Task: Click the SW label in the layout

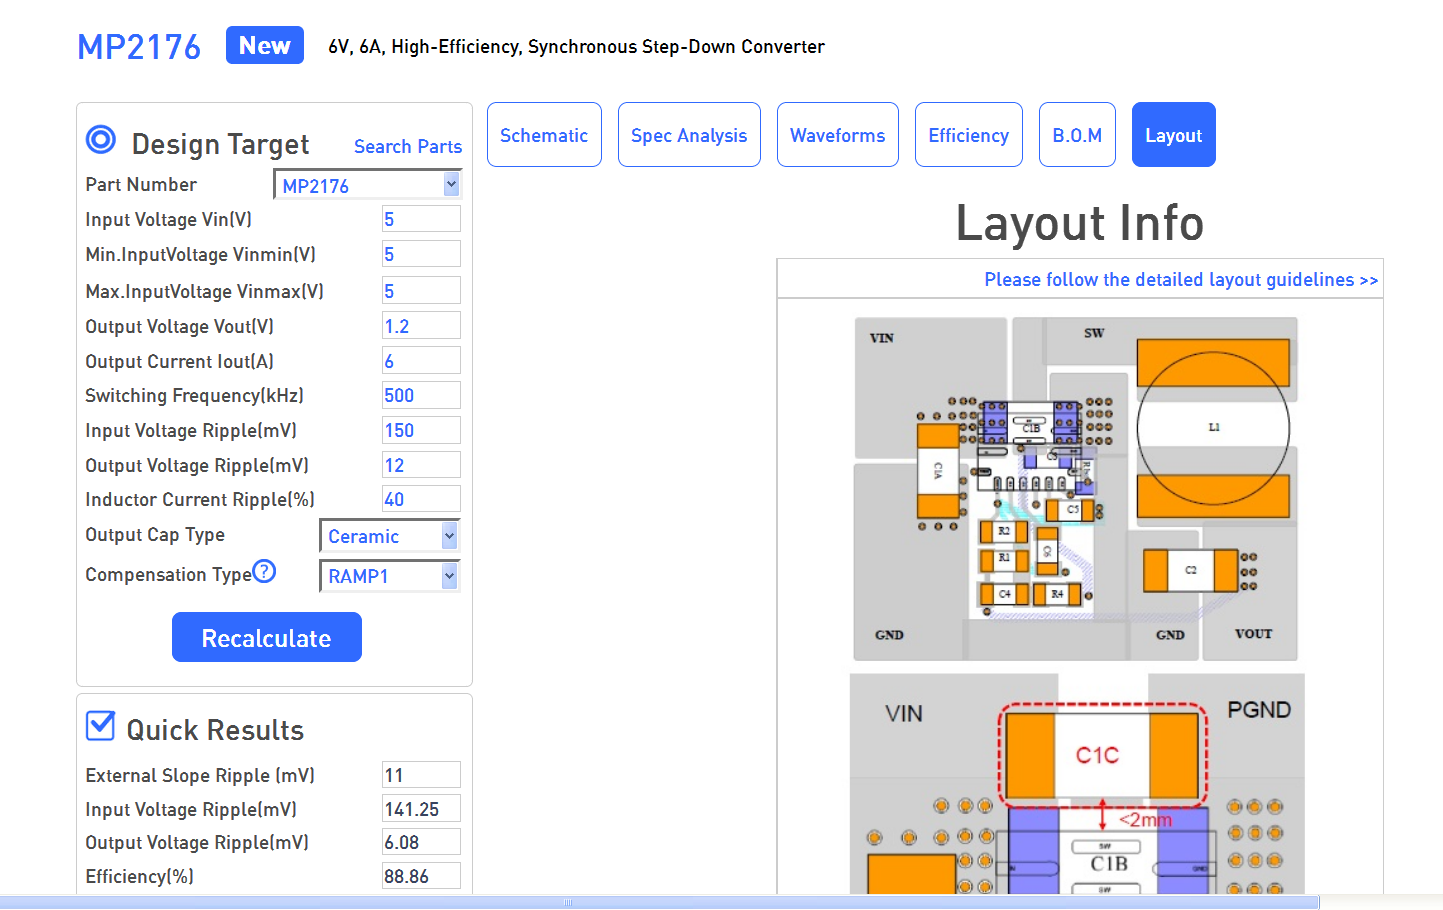Action: [1094, 333]
